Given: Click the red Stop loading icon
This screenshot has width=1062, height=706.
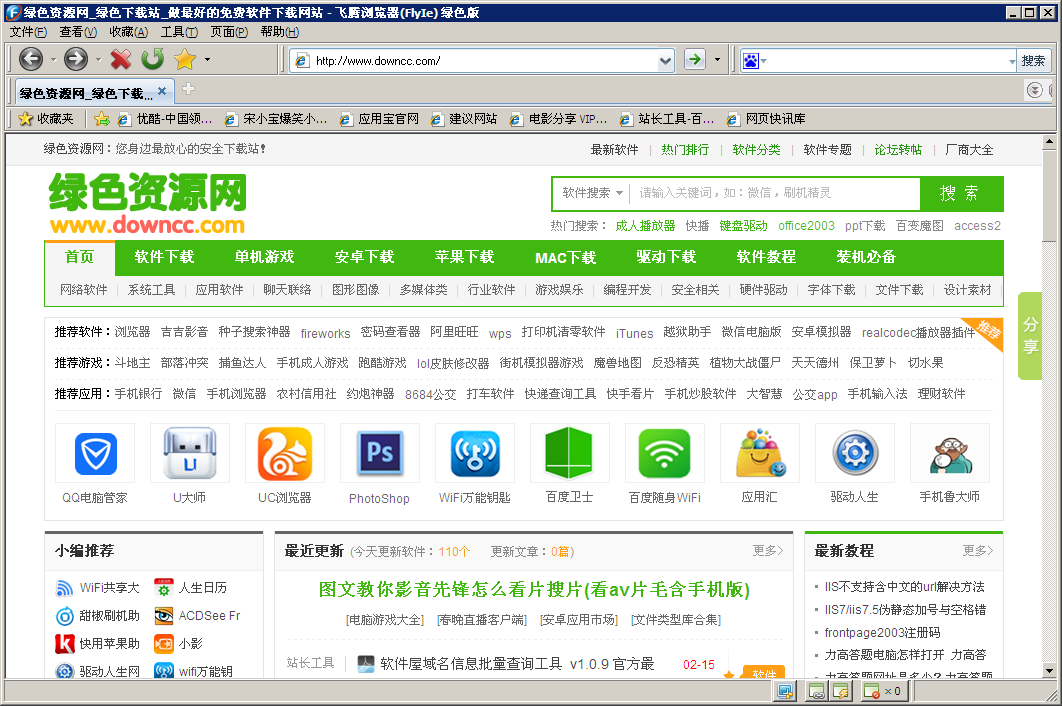Looking at the screenshot, I should [x=121, y=60].
